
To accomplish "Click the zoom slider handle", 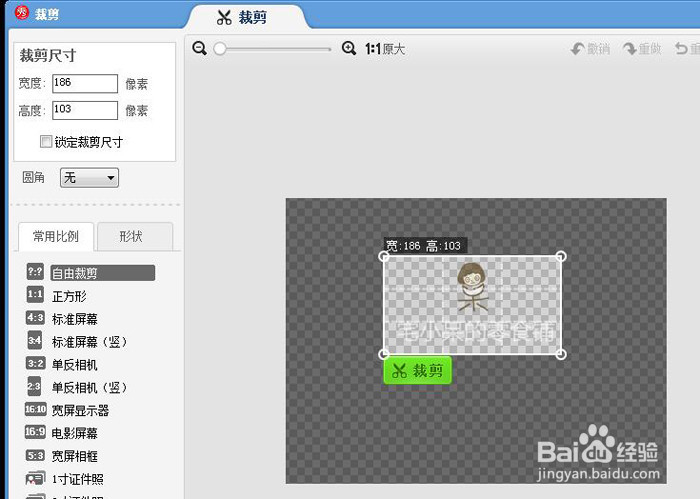I will [220, 49].
